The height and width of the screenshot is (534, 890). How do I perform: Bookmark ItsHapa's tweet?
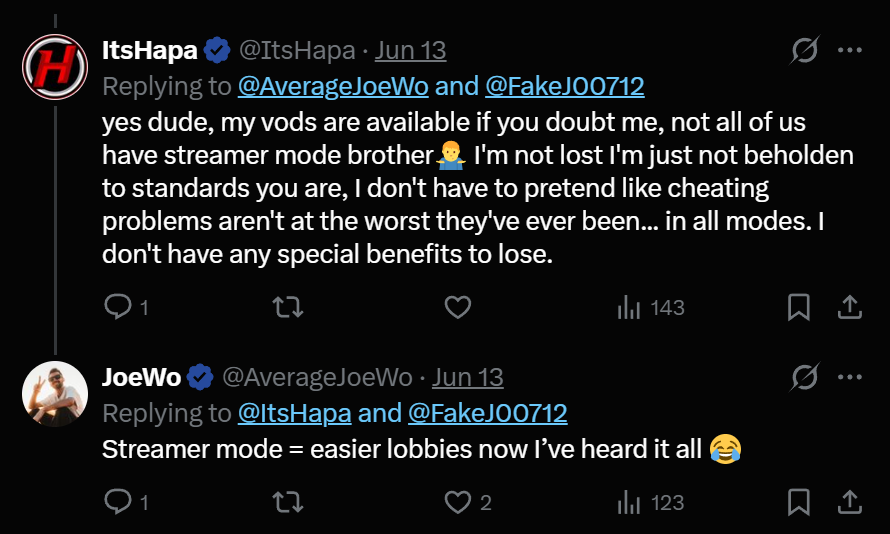pyautogui.click(x=799, y=308)
